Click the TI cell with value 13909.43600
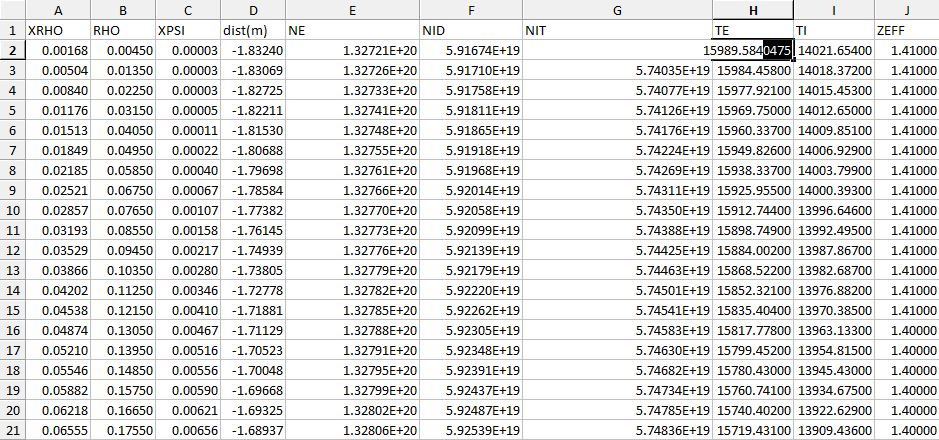 click(832, 429)
